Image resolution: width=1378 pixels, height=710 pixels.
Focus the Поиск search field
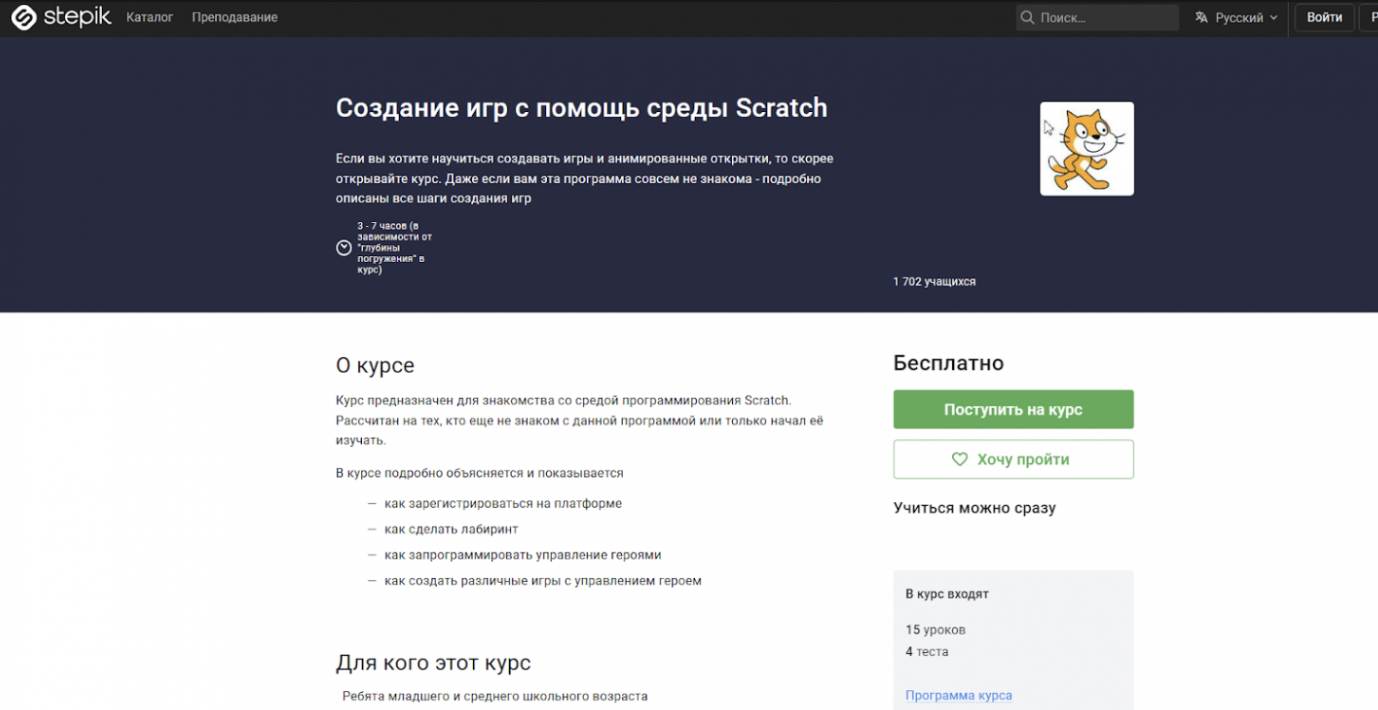1098,18
